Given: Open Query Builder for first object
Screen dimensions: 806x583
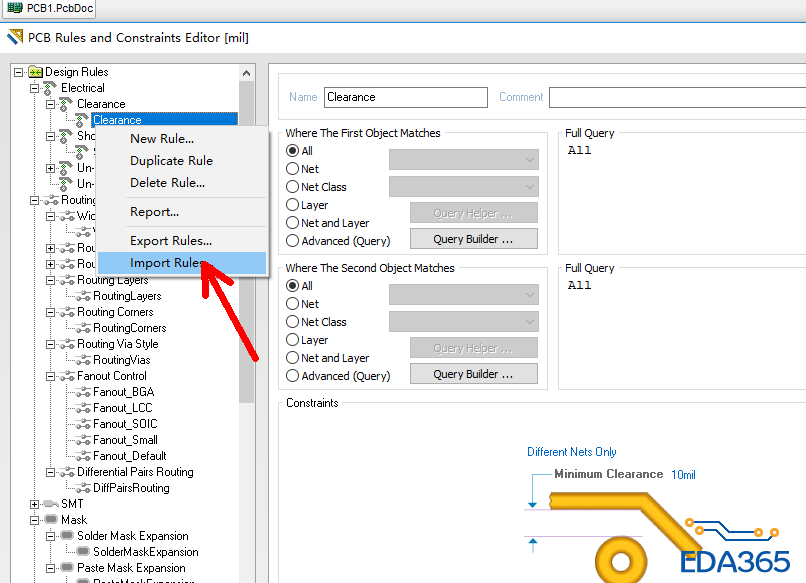Looking at the screenshot, I should coord(473,239).
